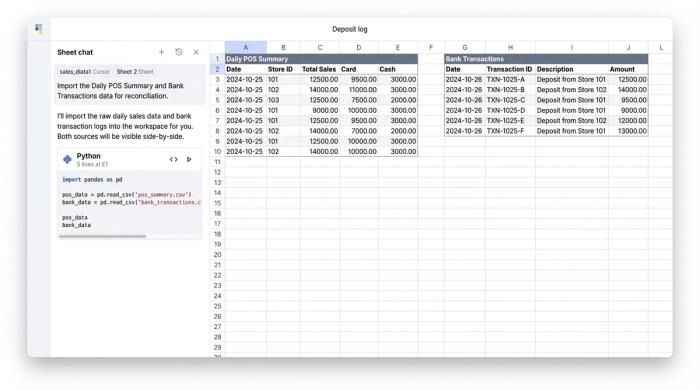This screenshot has width=700, height=391.
Task: Click cell TXN-1025-D
Action: (x=510, y=110)
